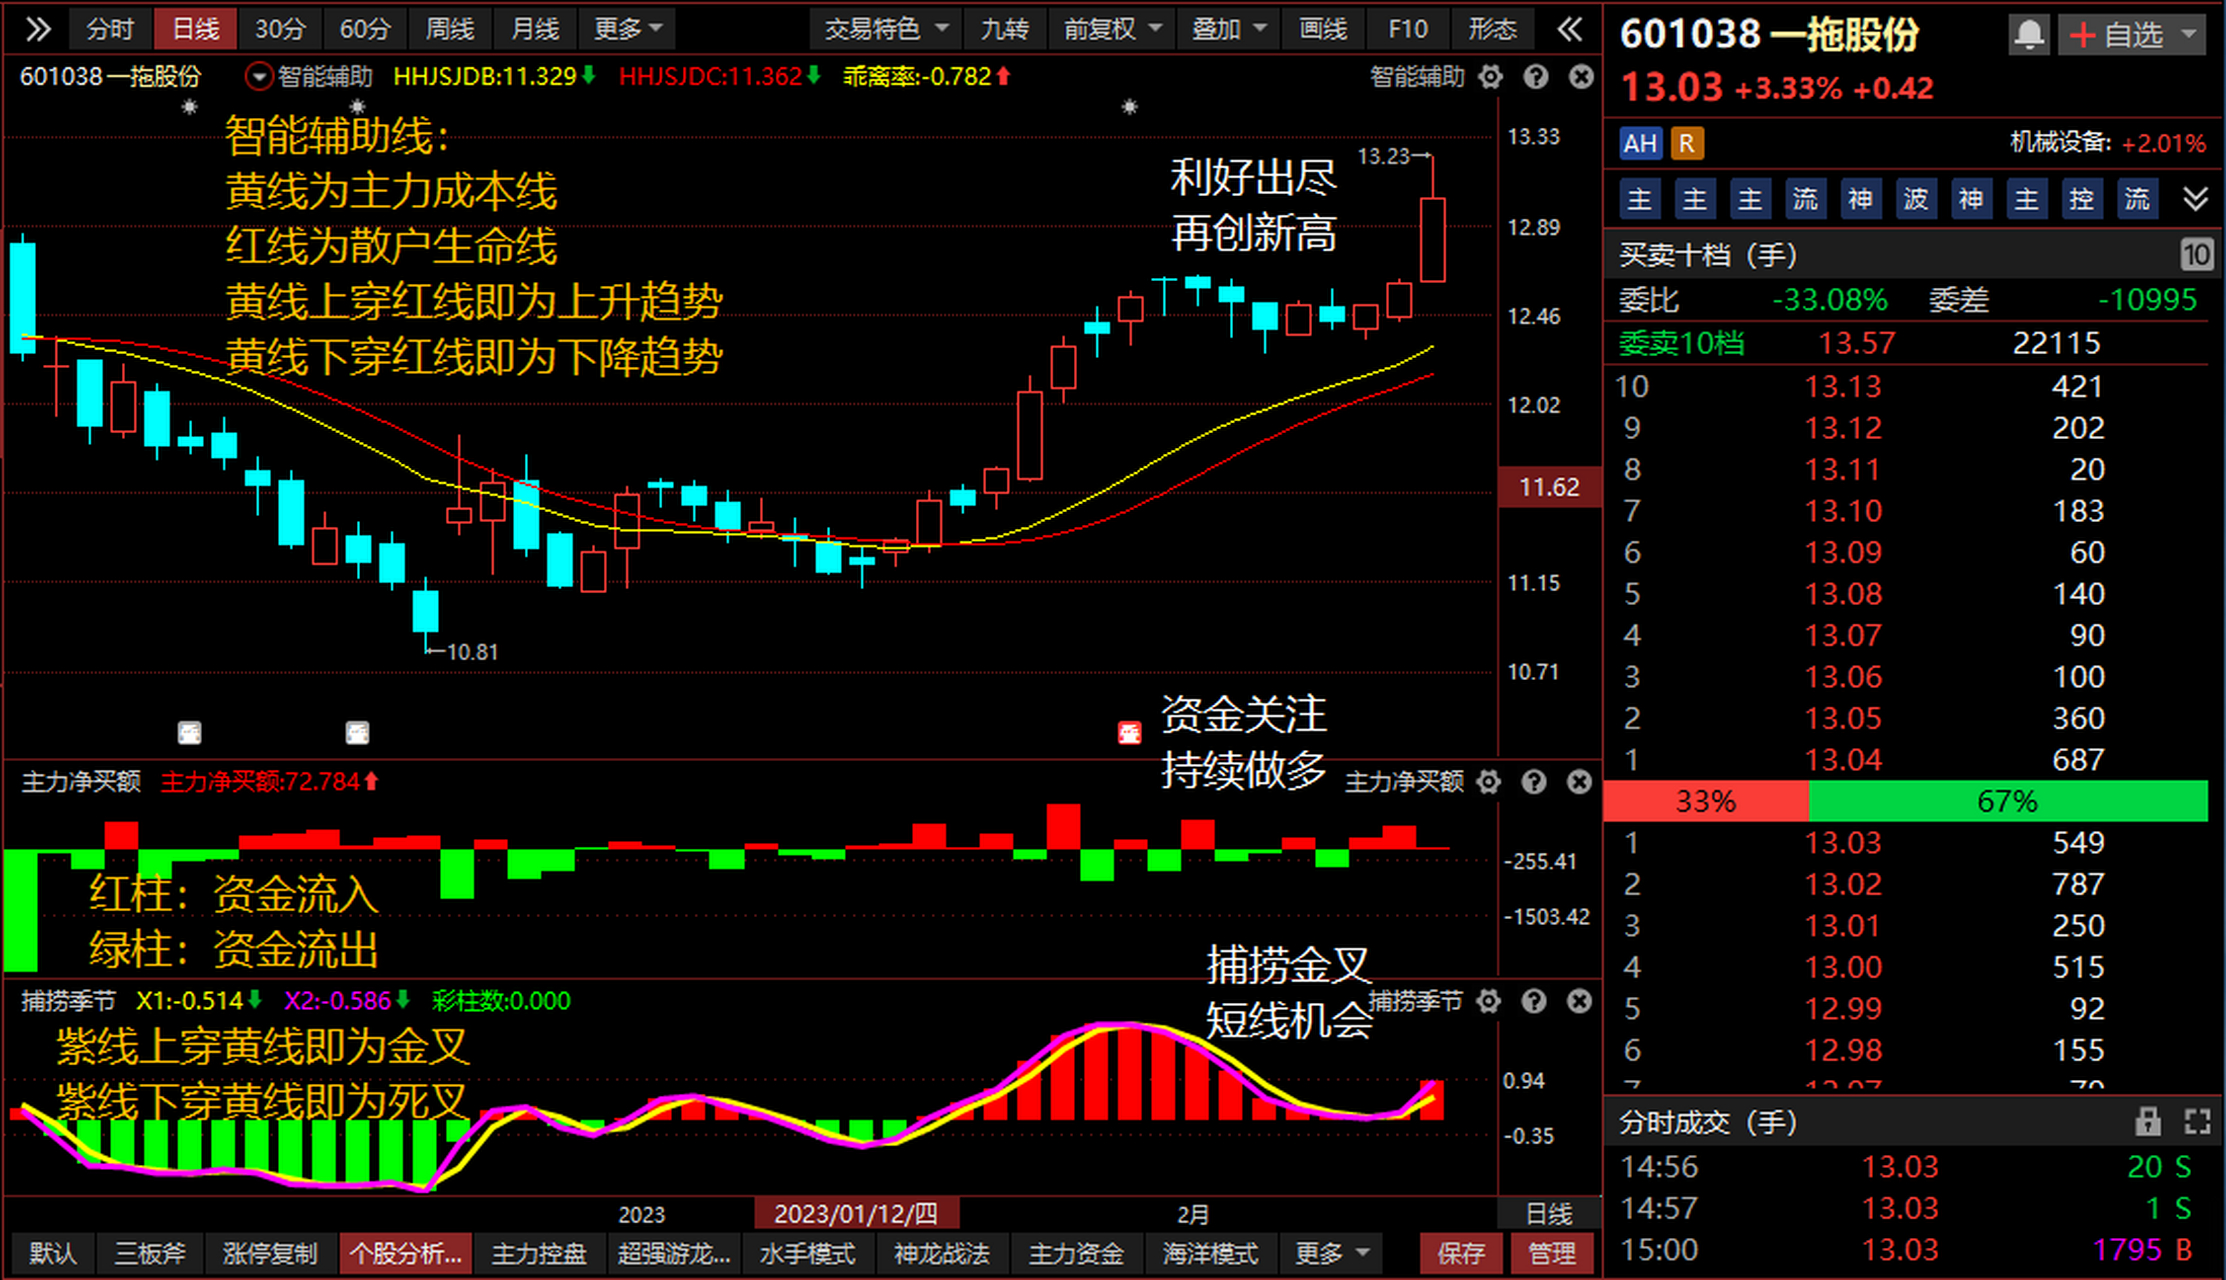Select the 个股分析 template tab
Image resolution: width=2226 pixels, height=1280 pixels.
[405, 1253]
